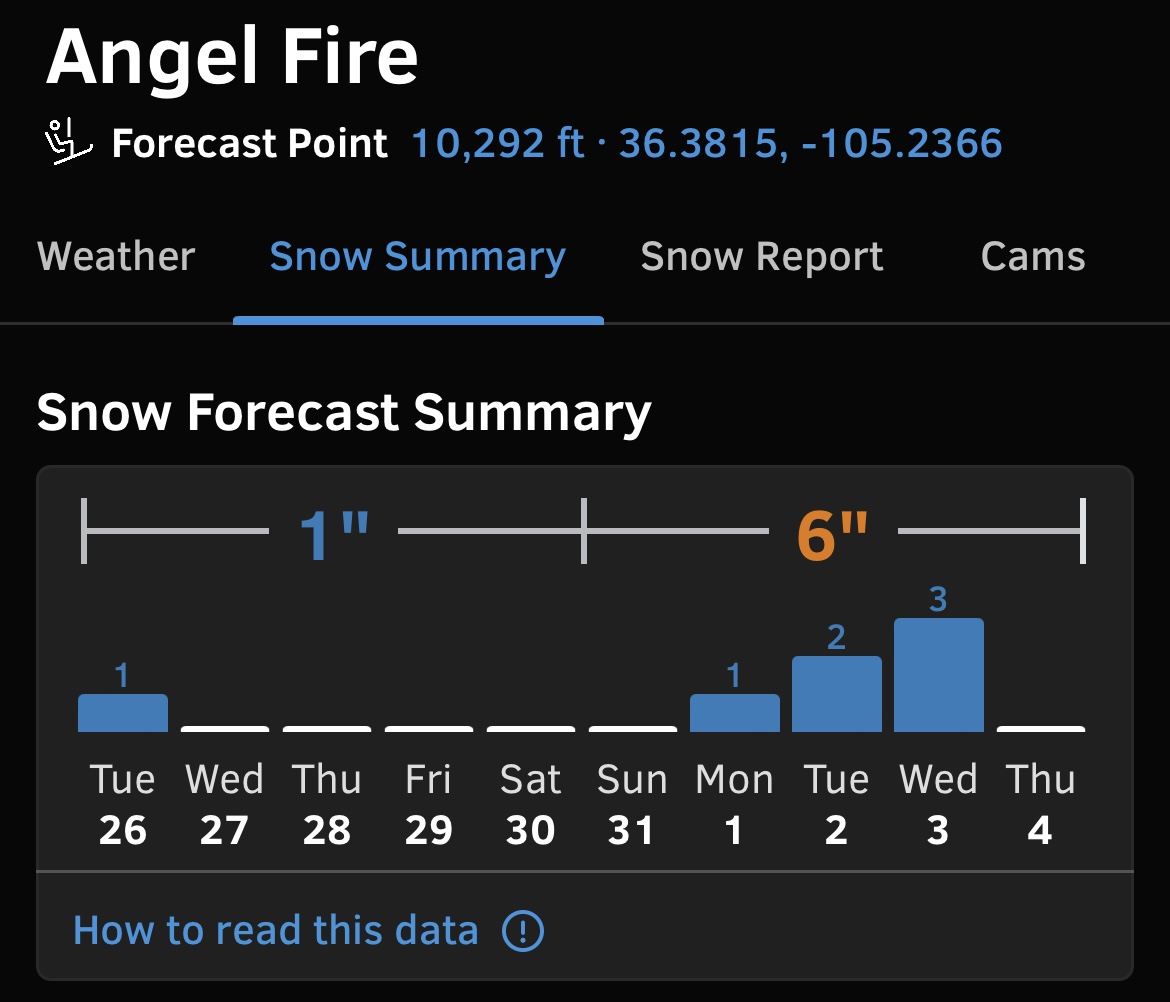Image resolution: width=1170 pixels, height=1002 pixels.
Task: Choose the Thu 4 day column
Action: [x=1040, y=804]
